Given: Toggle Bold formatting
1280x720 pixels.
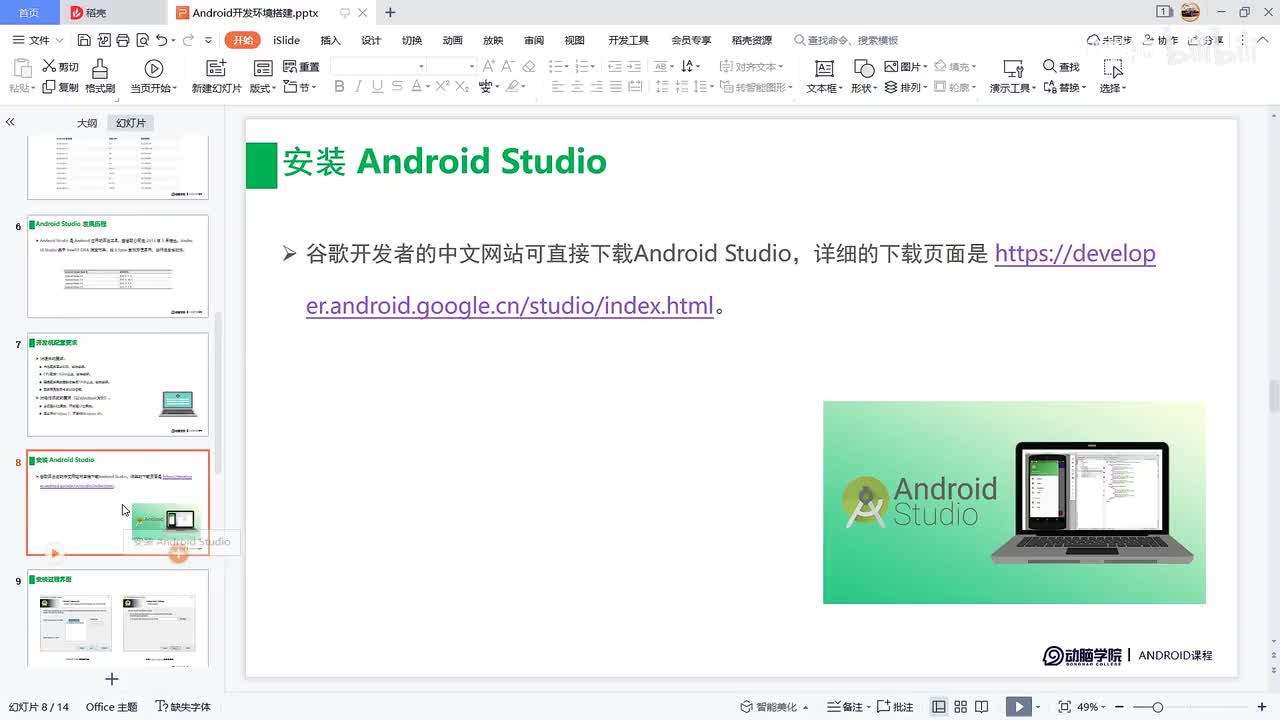Looking at the screenshot, I should (339, 87).
